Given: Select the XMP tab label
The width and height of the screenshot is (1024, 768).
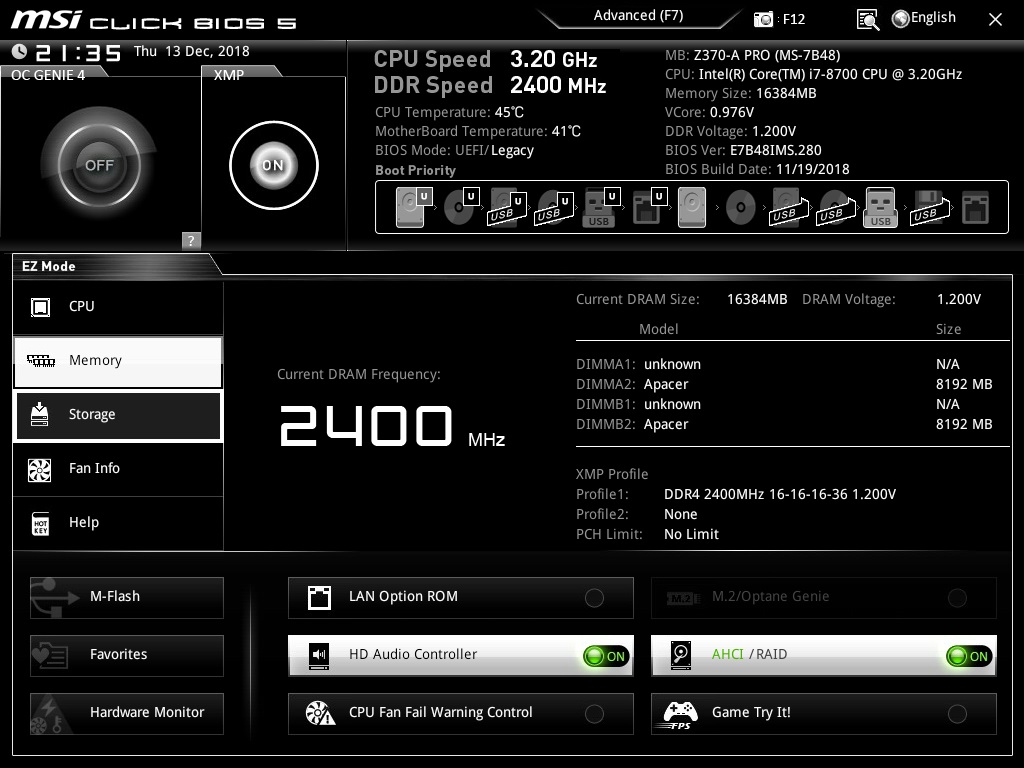Looking at the screenshot, I should tap(229, 75).
